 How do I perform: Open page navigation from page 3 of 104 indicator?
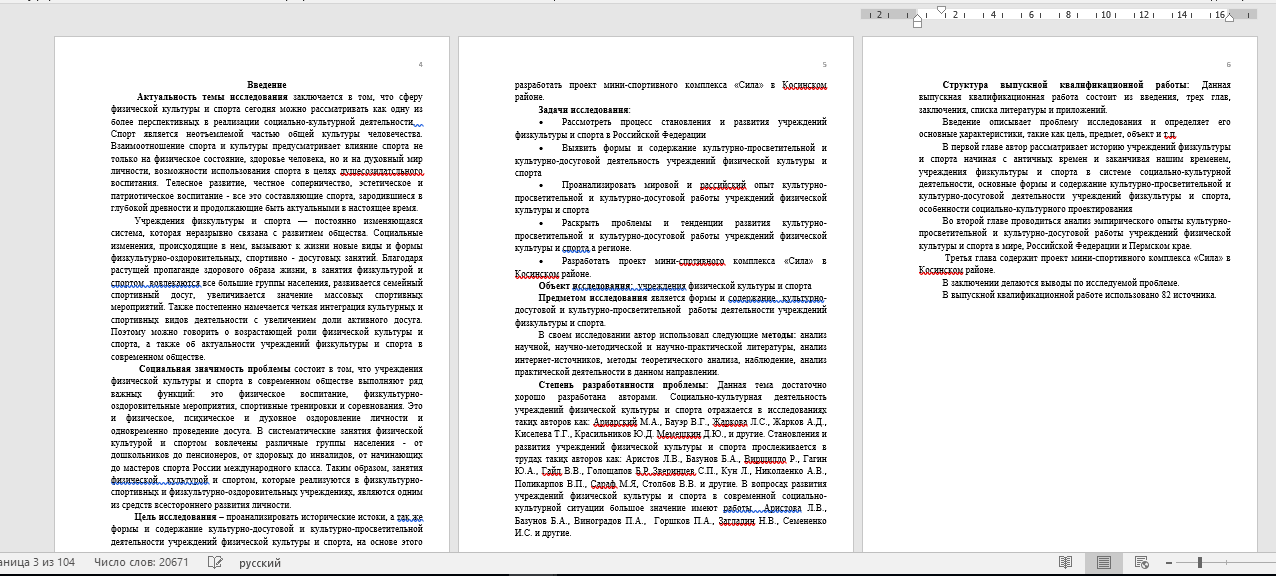pos(38,563)
